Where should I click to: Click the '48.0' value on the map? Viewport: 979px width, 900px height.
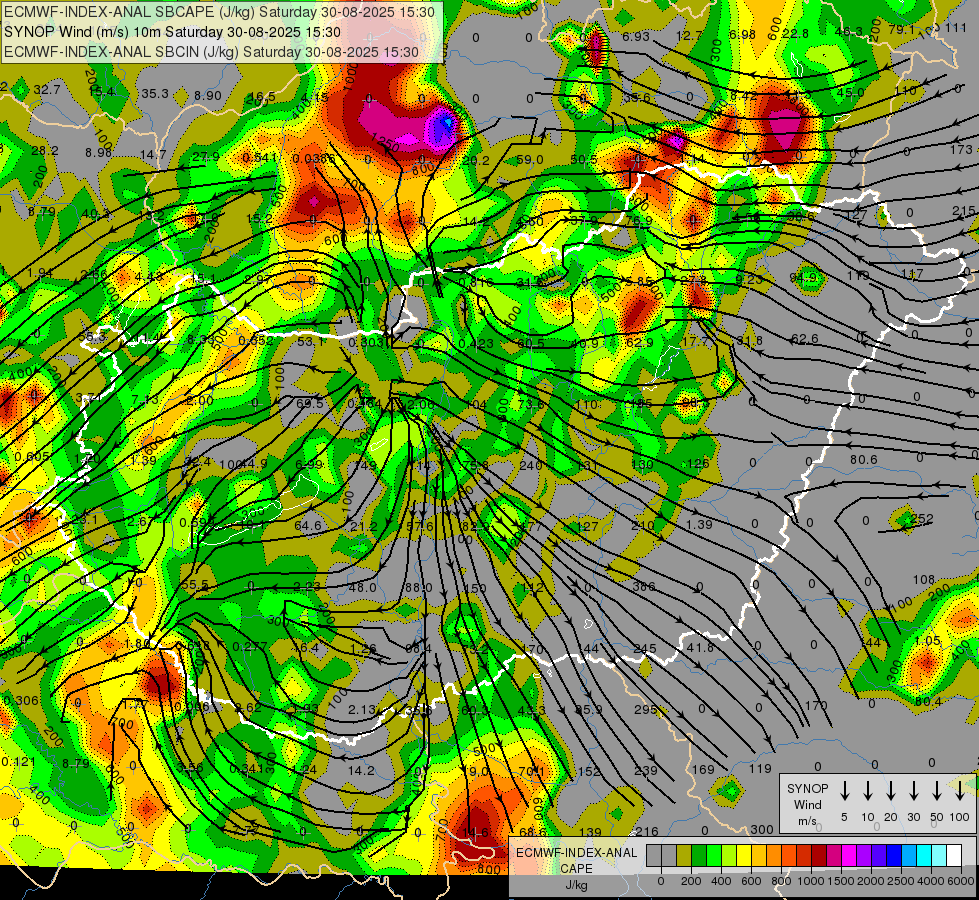(x=362, y=587)
